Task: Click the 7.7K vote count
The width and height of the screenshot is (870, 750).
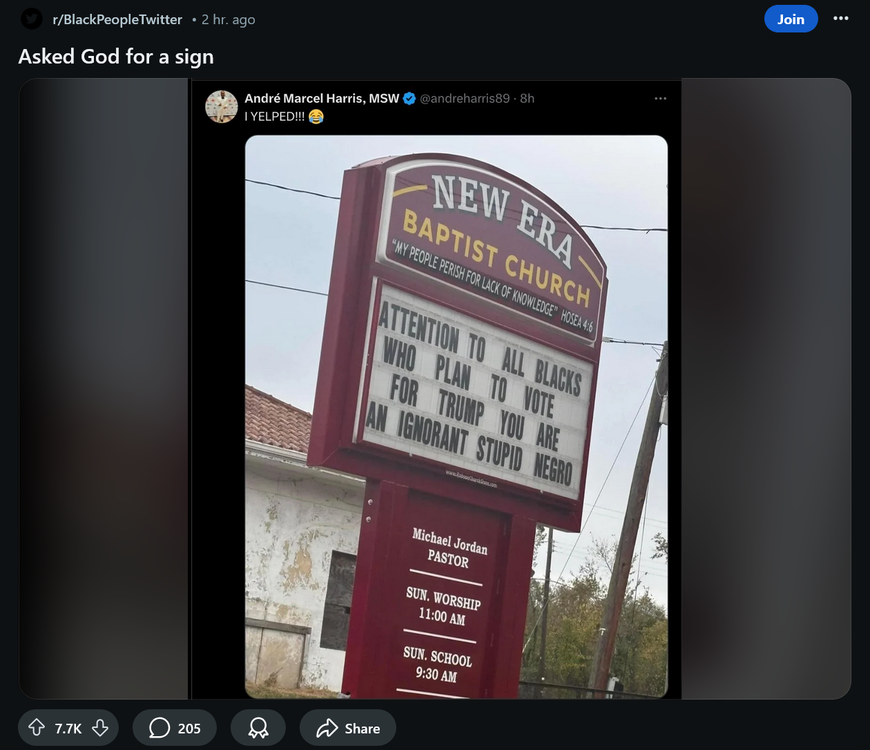Action: [x=68, y=728]
